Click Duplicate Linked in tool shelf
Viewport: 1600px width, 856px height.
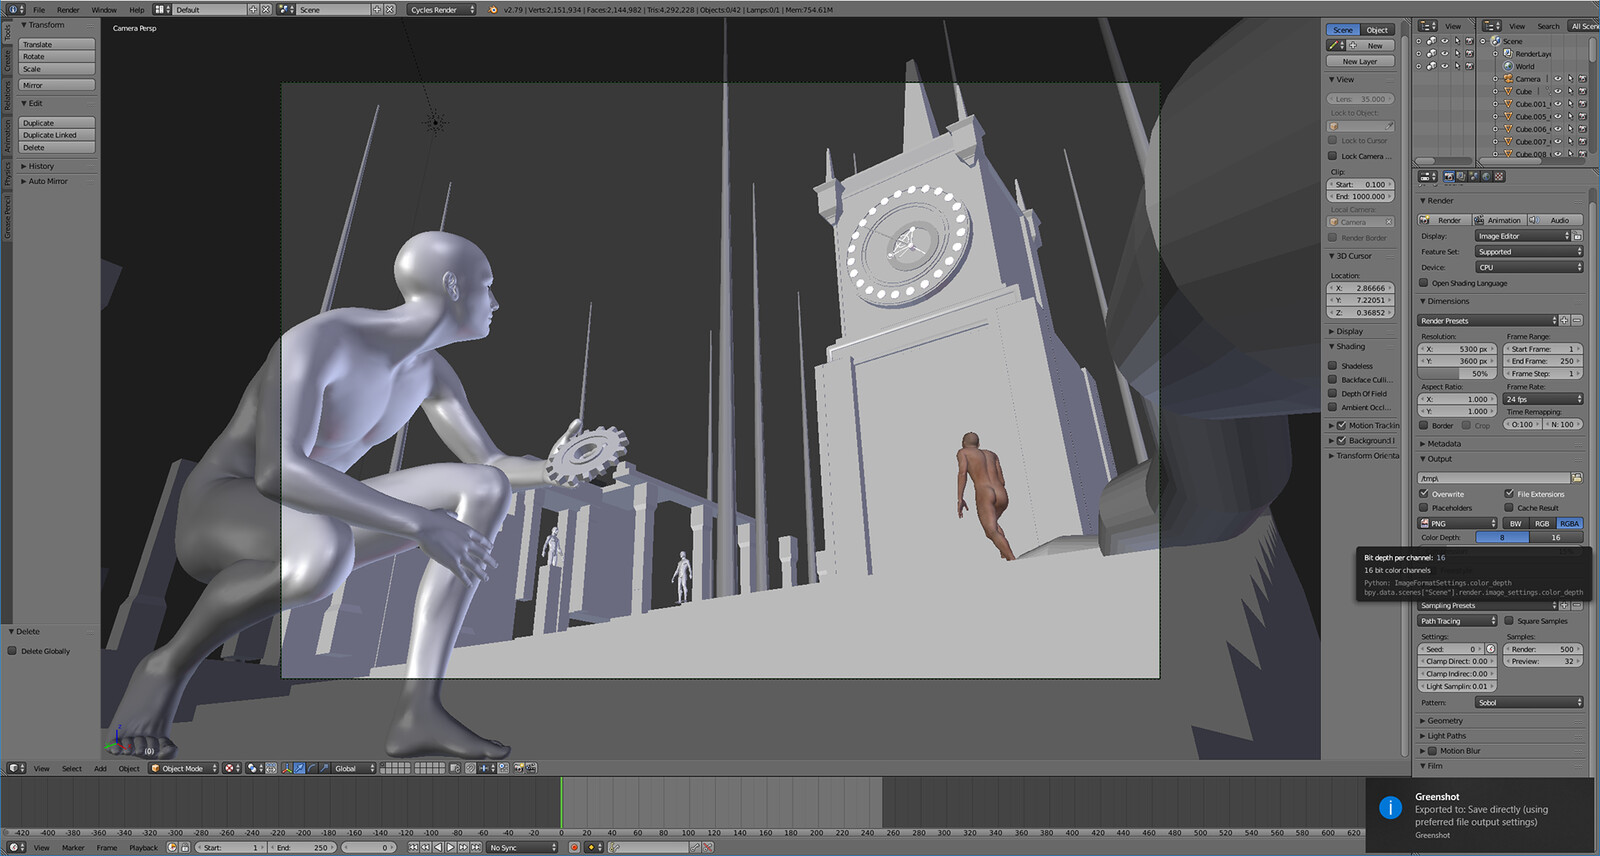(57, 135)
